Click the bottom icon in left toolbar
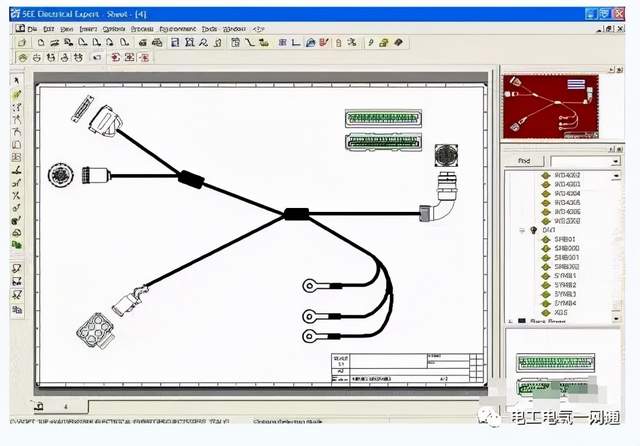 pyautogui.click(x=17, y=310)
